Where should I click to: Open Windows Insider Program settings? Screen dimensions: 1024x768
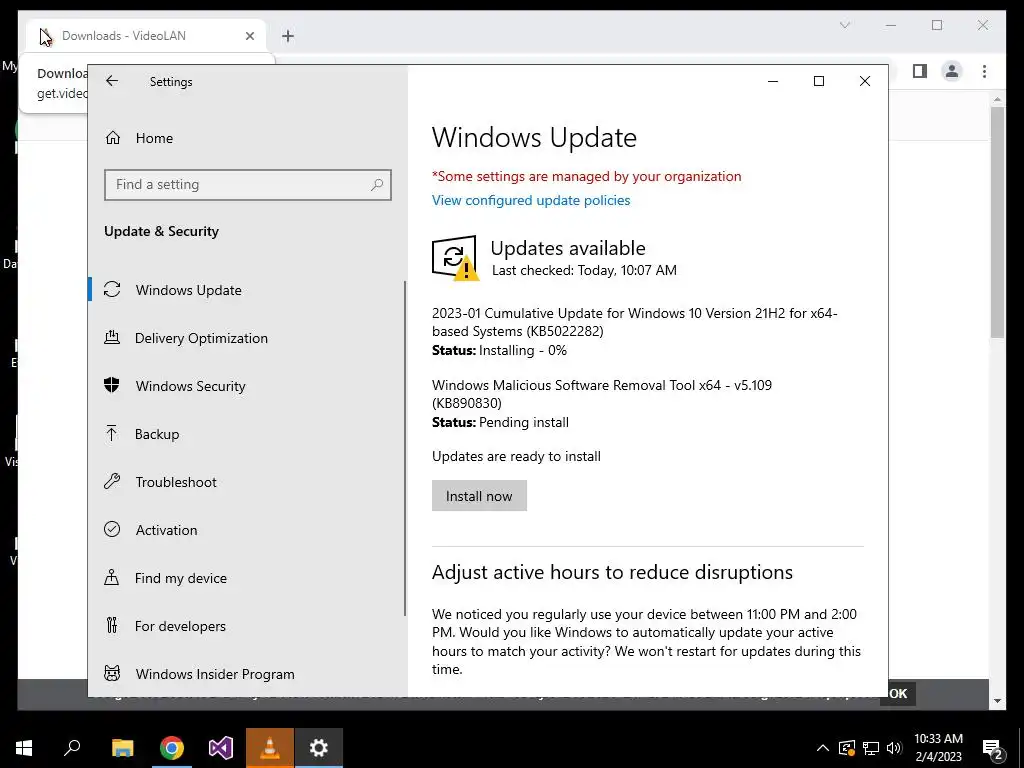click(247, 674)
